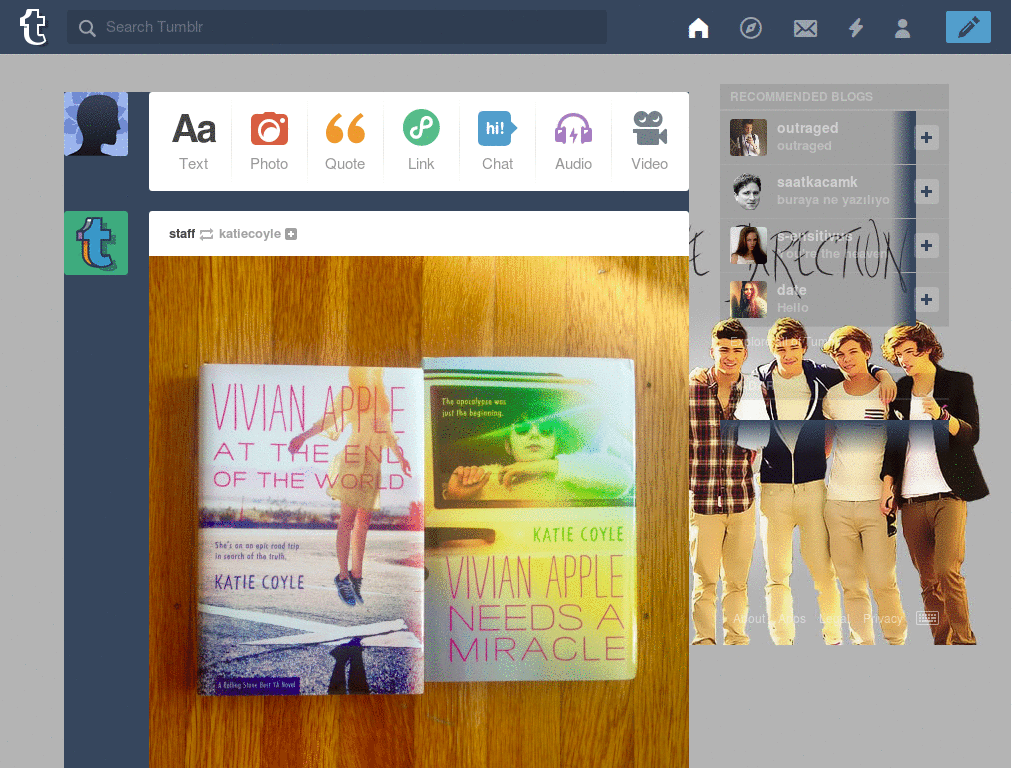Image resolution: width=1024 pixels, height=768 pixels.
Task: Go to the Home dashboard icon
Action: [698, 28]
